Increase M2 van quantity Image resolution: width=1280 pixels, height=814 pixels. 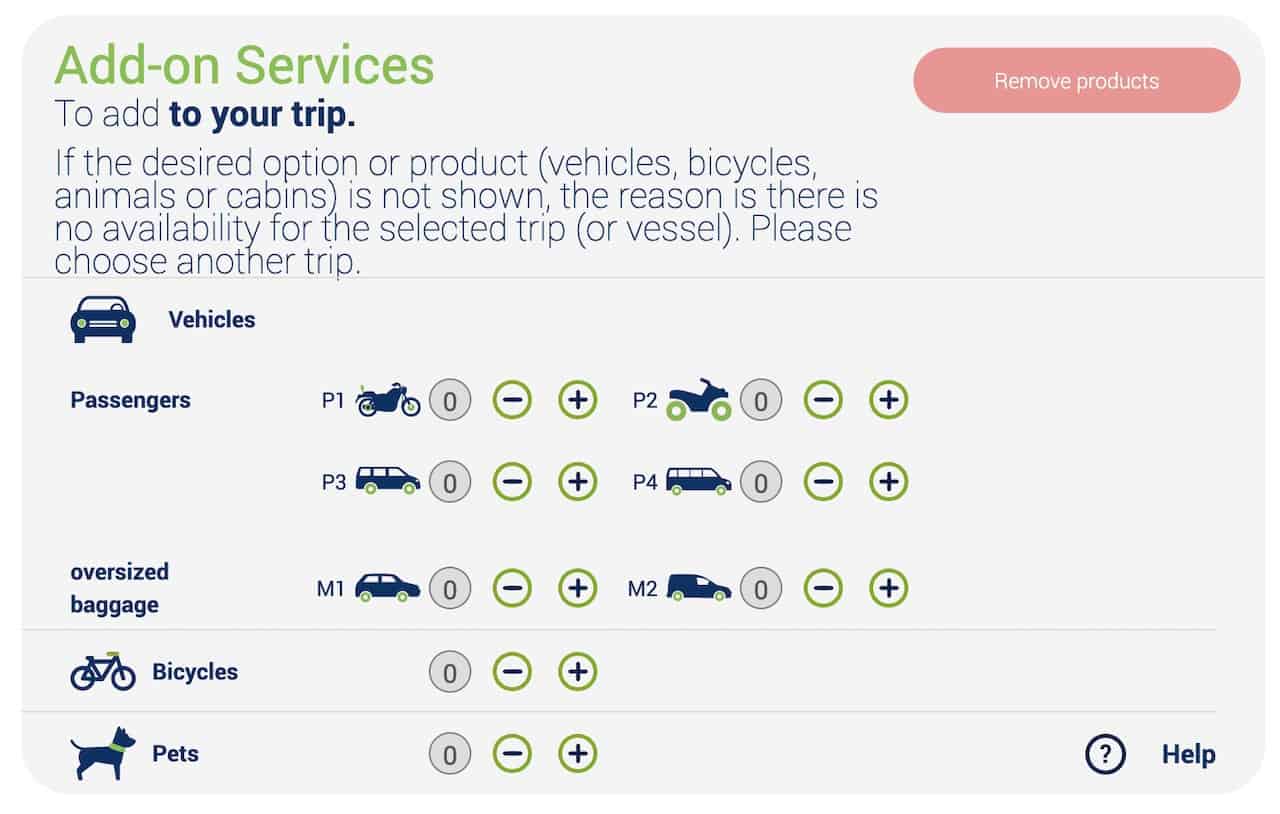pos(888,588)
